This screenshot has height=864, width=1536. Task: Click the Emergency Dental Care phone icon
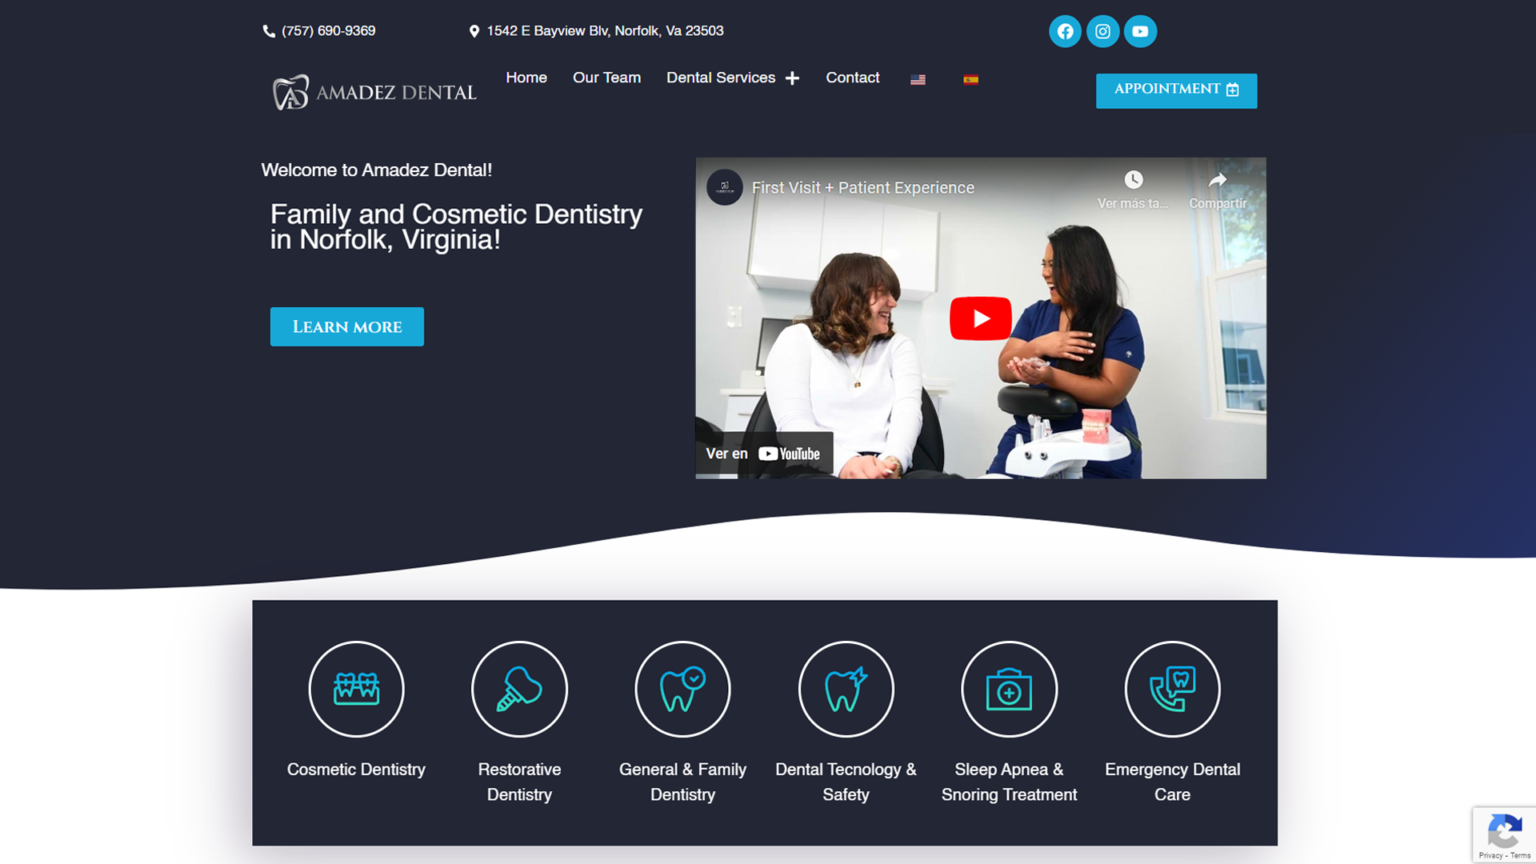click(1172, 689)
